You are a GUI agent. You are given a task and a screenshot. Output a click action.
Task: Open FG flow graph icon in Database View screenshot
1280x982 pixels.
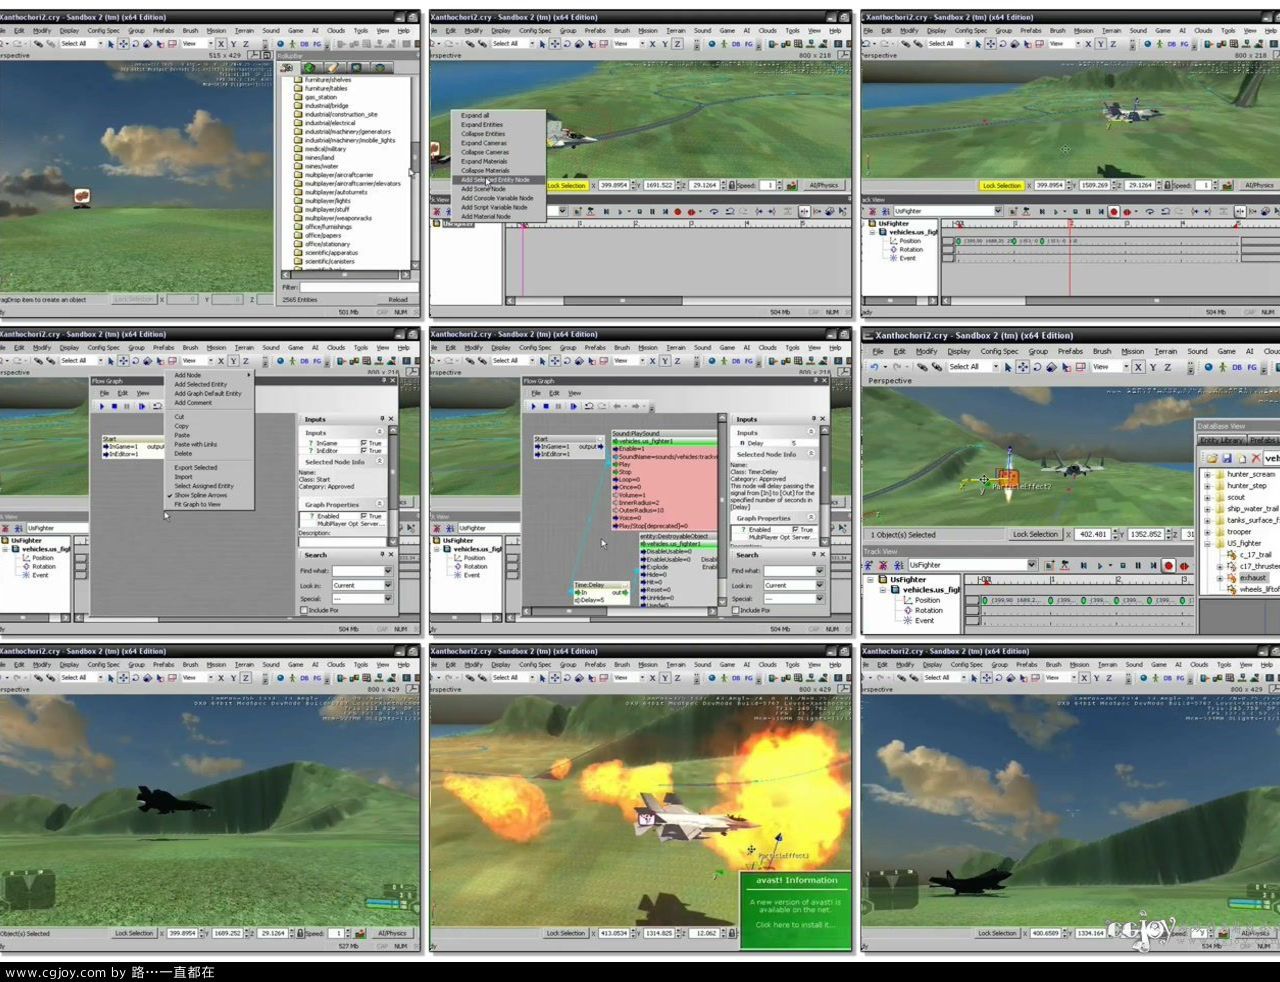click(1253, 367)
